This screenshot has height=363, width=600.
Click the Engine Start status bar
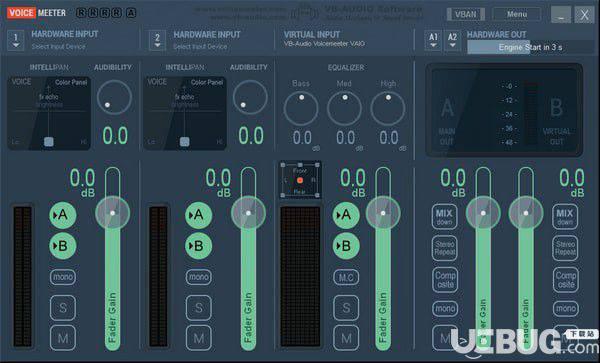(530, 47)
